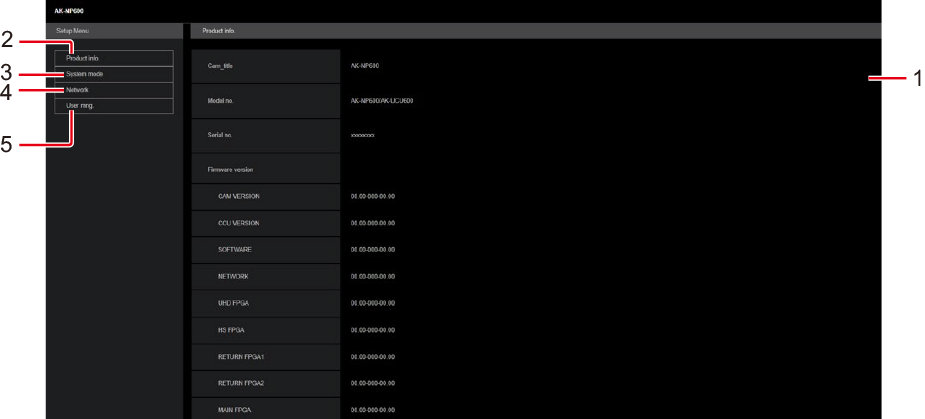This screenshot has width=925, height=419.
Task: Select the Cam_title label cell
Action: click(266, 66)
